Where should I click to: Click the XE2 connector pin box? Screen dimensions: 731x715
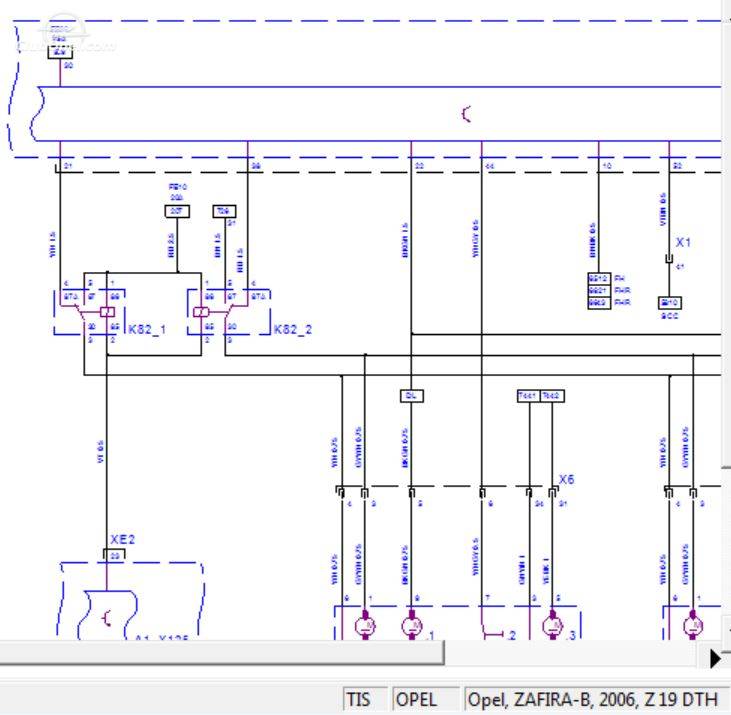pyautogui.click(x=114, y=556)
